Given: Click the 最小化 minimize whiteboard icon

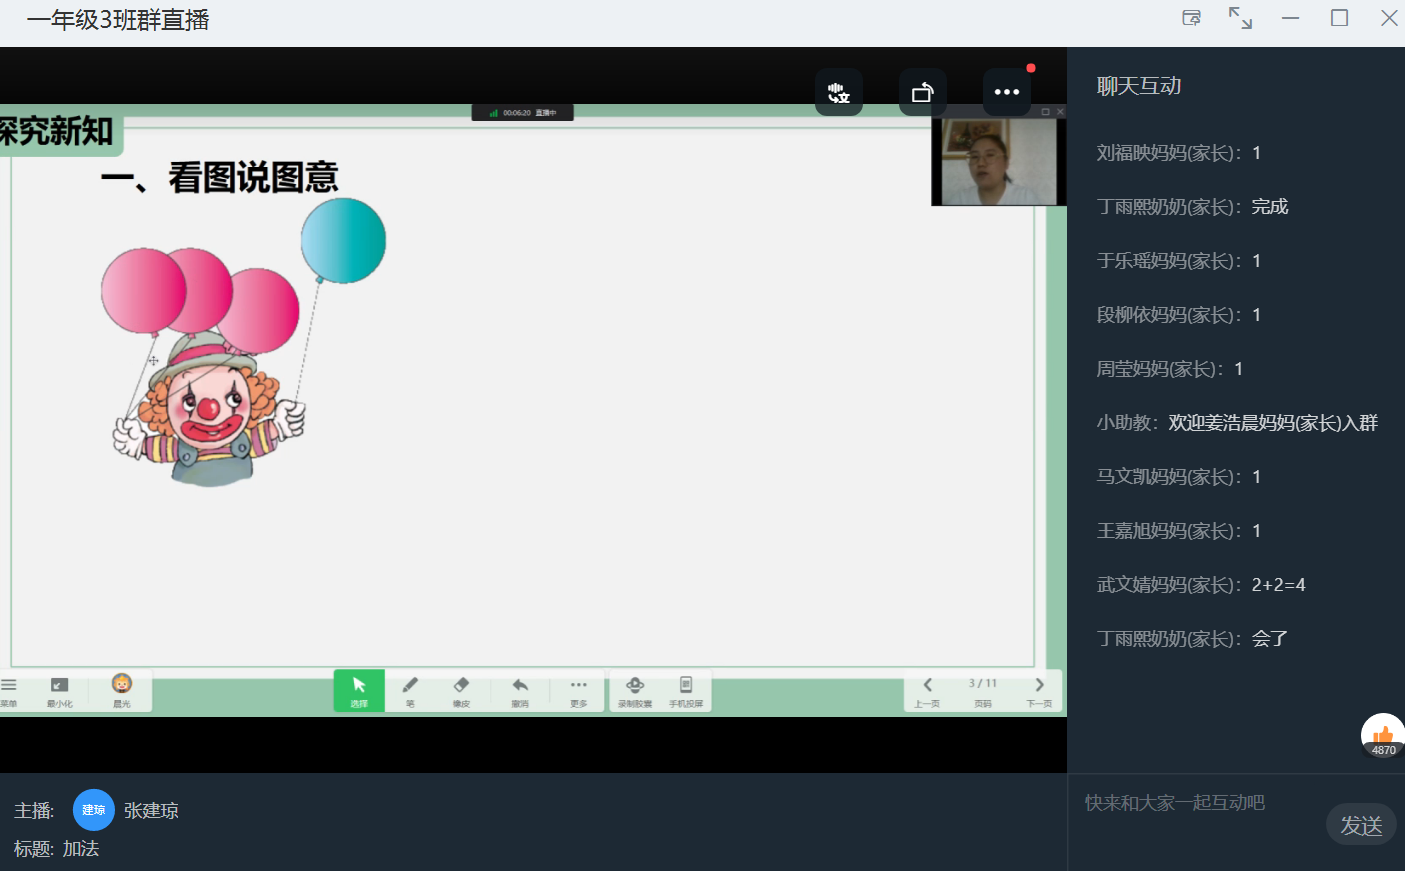Looking at the screenshot, I should click(60, 690).
